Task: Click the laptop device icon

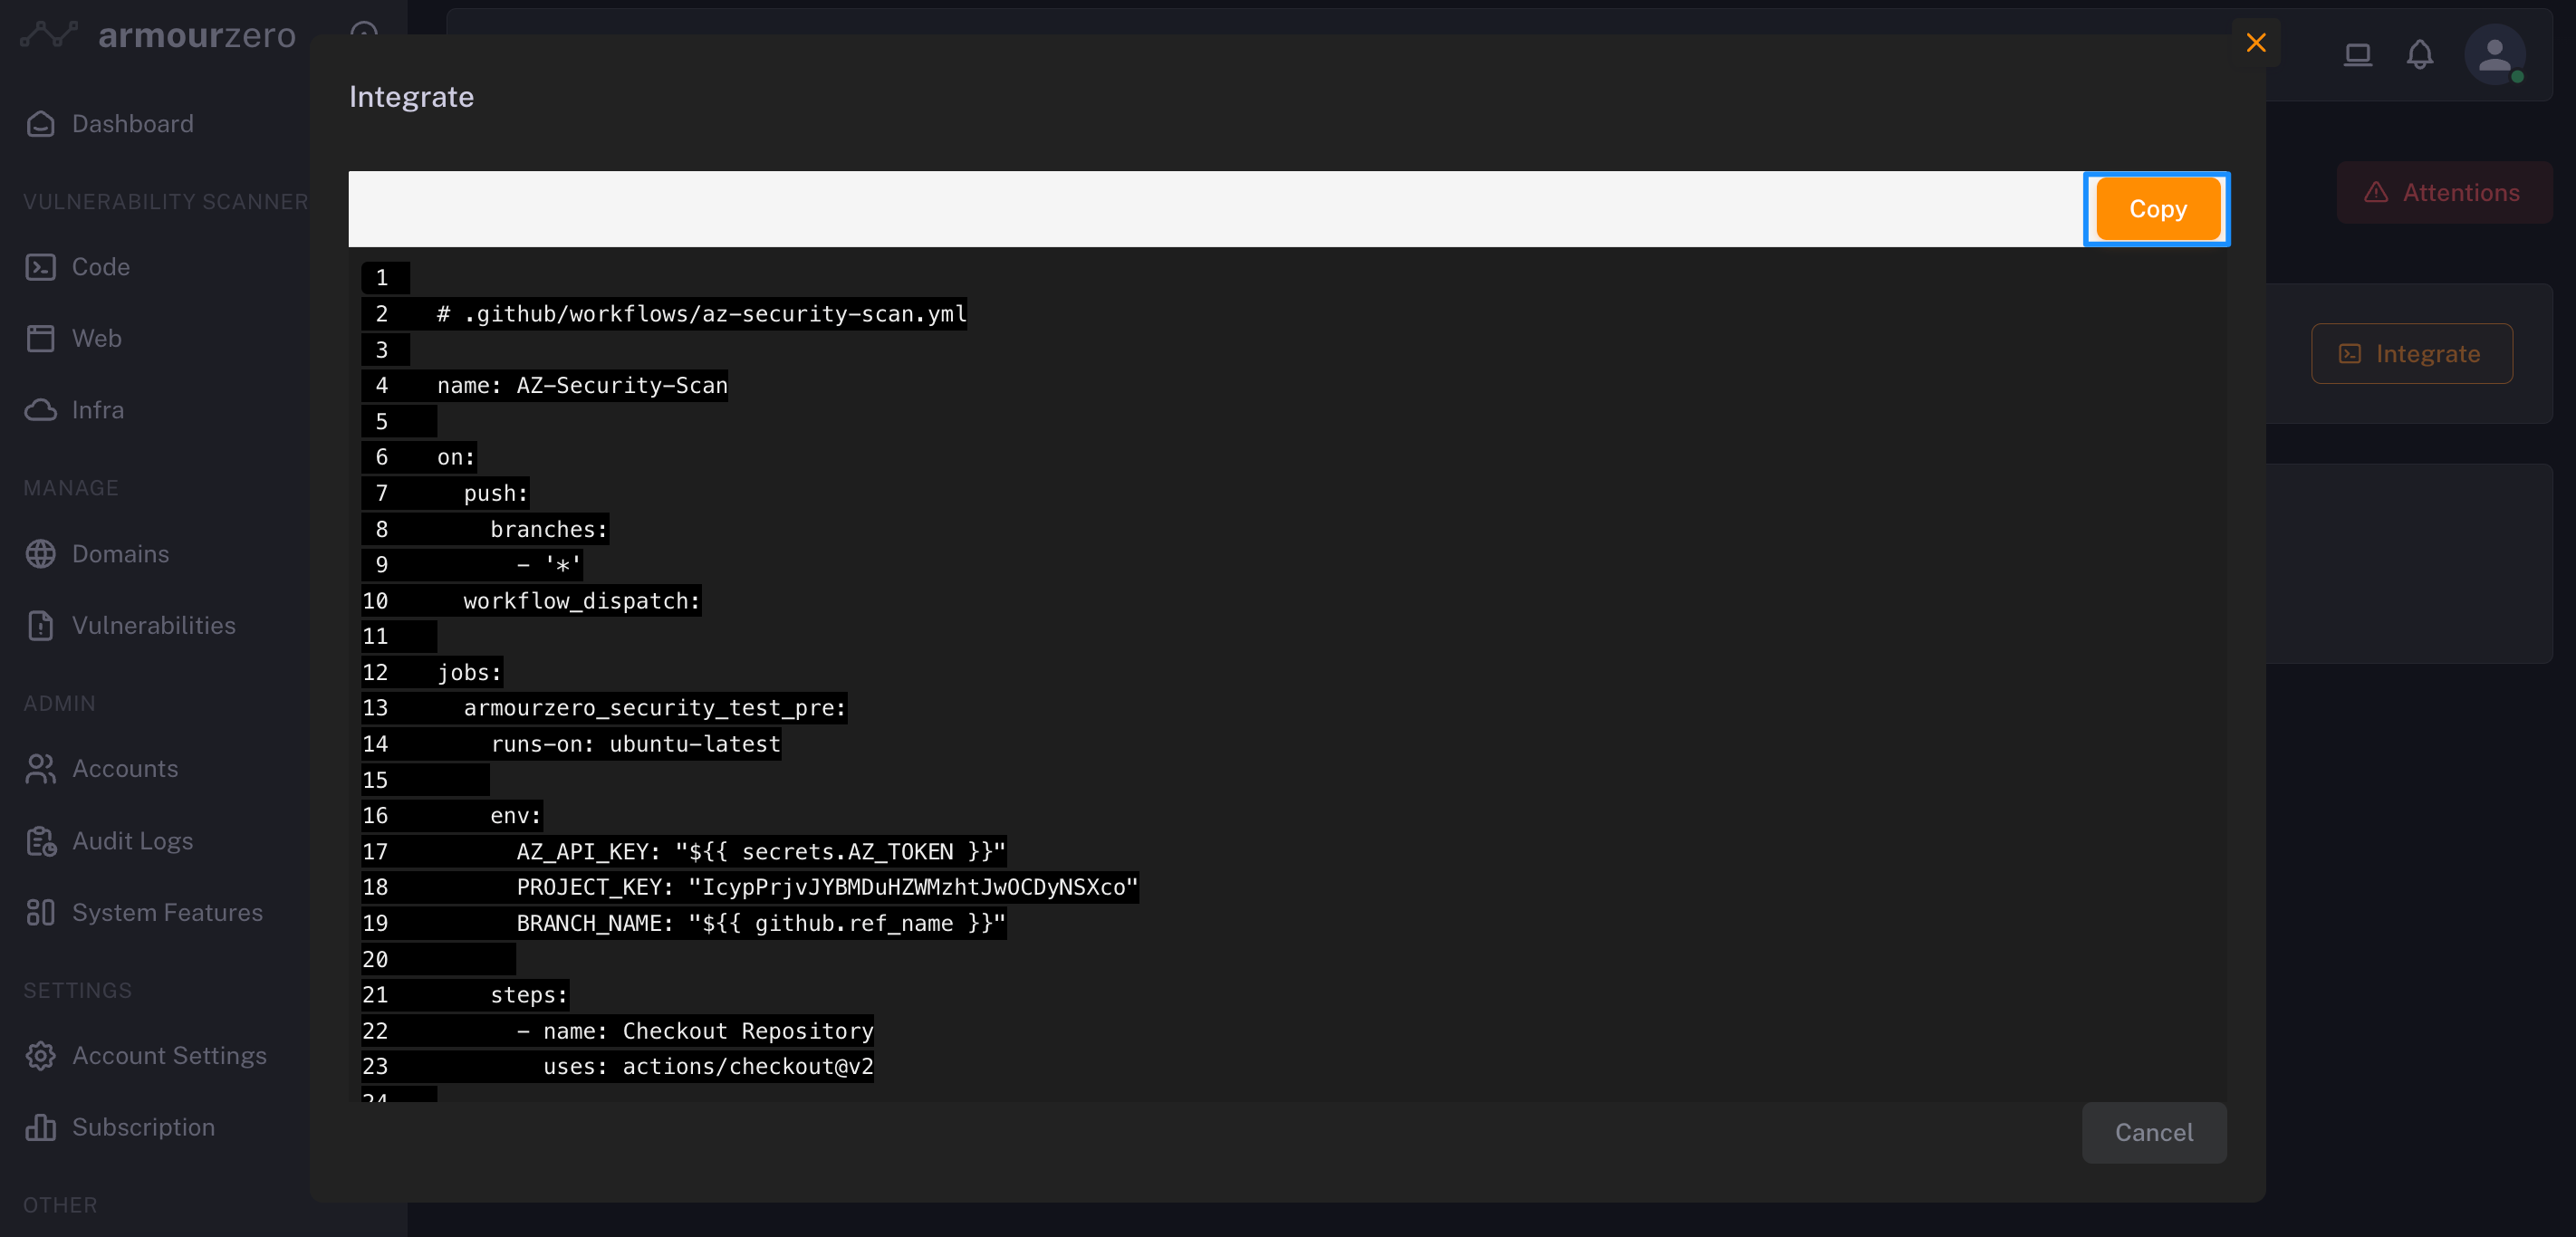Action: (x=2357, y=54)
